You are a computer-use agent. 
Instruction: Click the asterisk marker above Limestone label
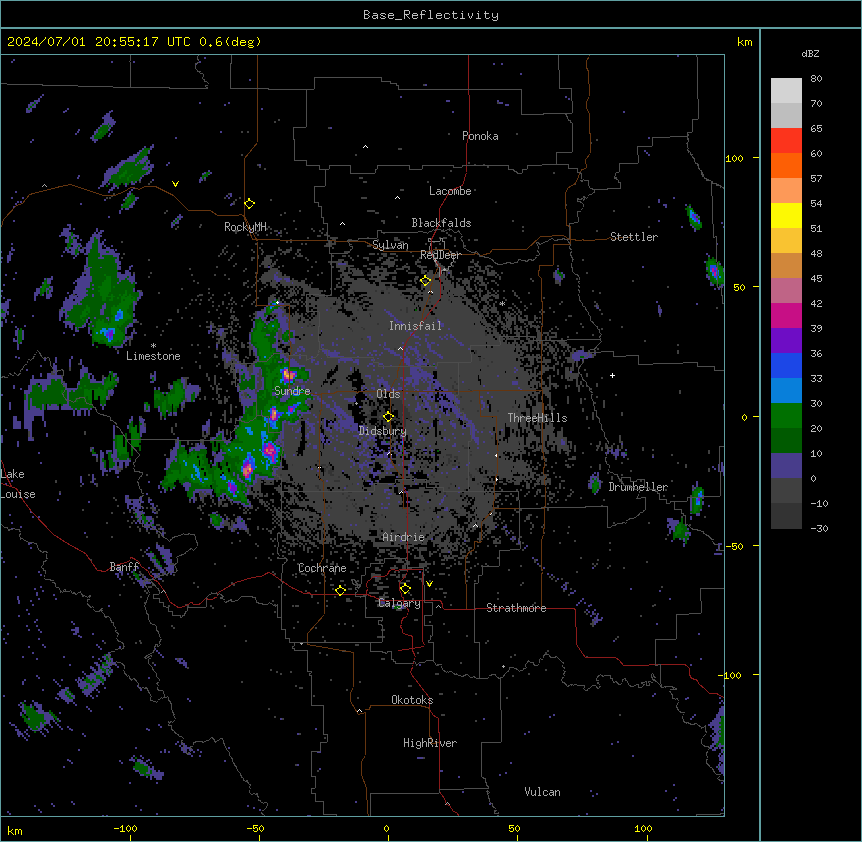pos(153,346)
